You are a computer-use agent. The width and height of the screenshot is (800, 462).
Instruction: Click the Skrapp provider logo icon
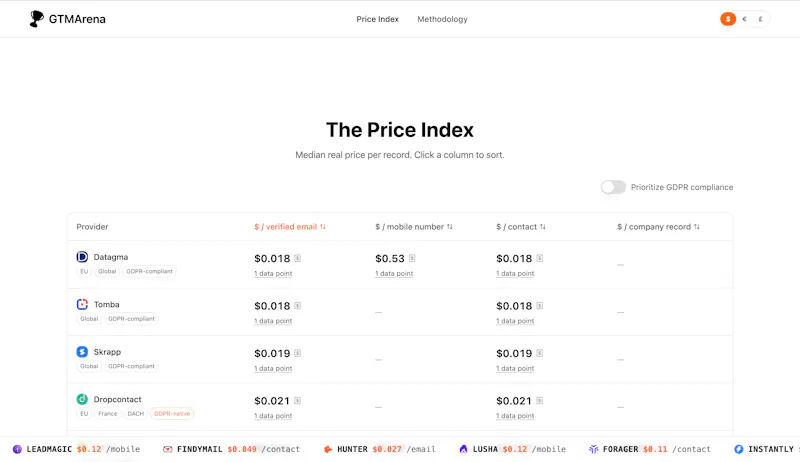(82, 351)
